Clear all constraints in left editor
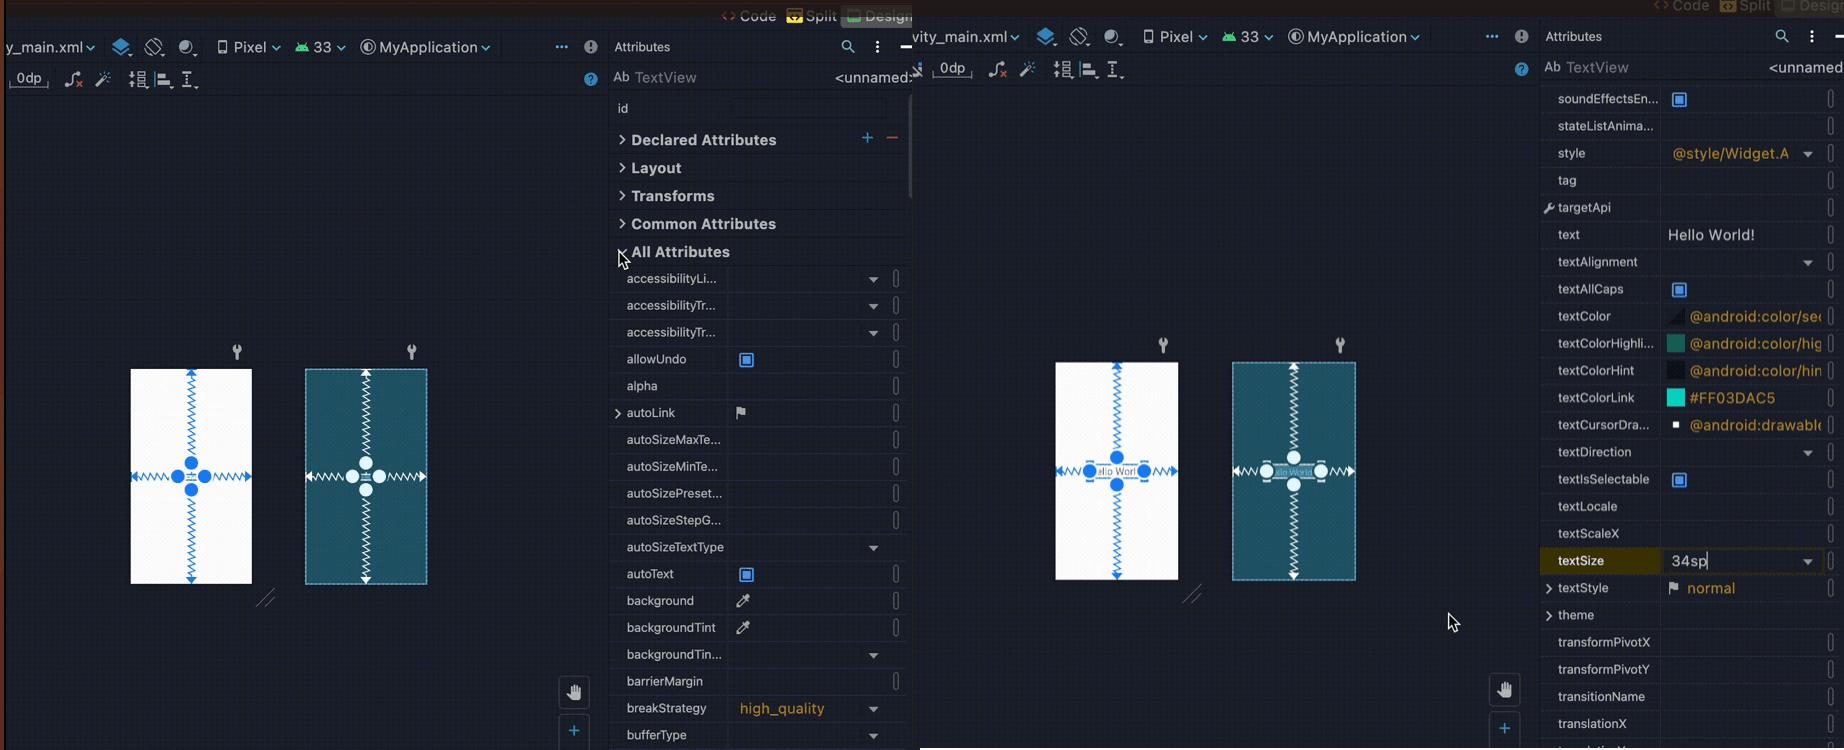1844x750 pixels. tap(73, 79)
